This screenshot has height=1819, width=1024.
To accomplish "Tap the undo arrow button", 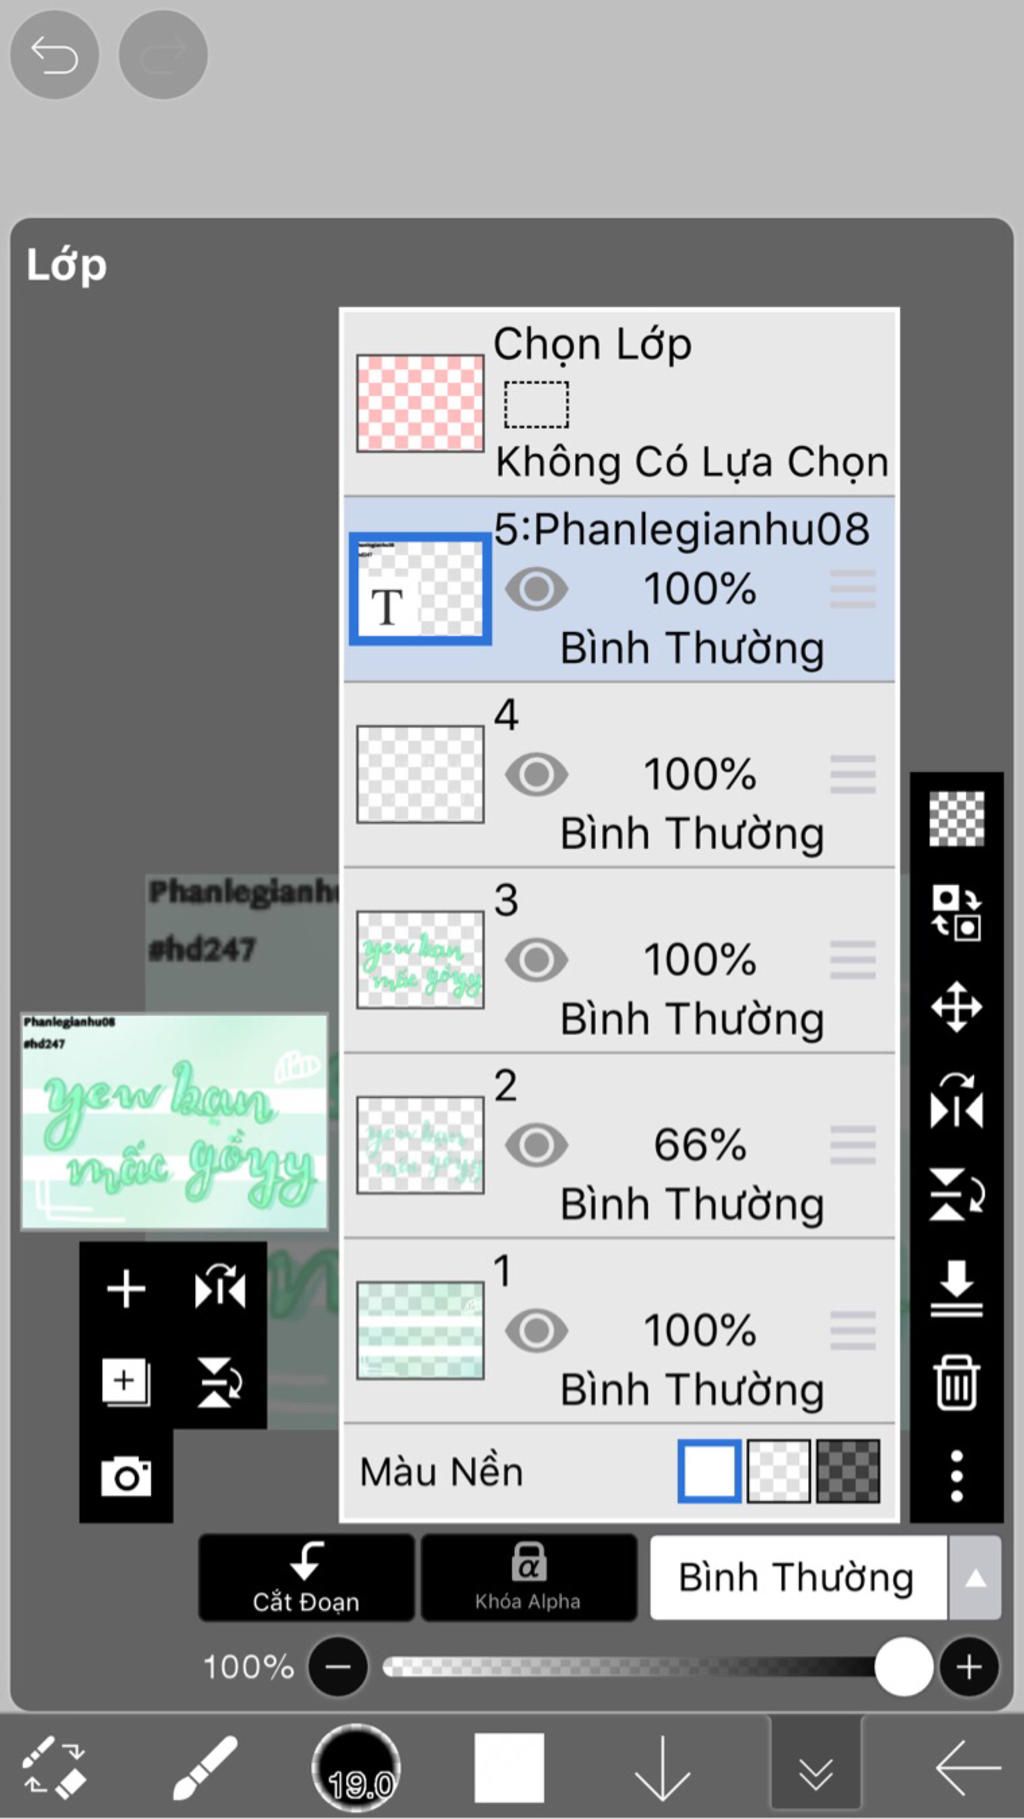I will coord(54,55).
